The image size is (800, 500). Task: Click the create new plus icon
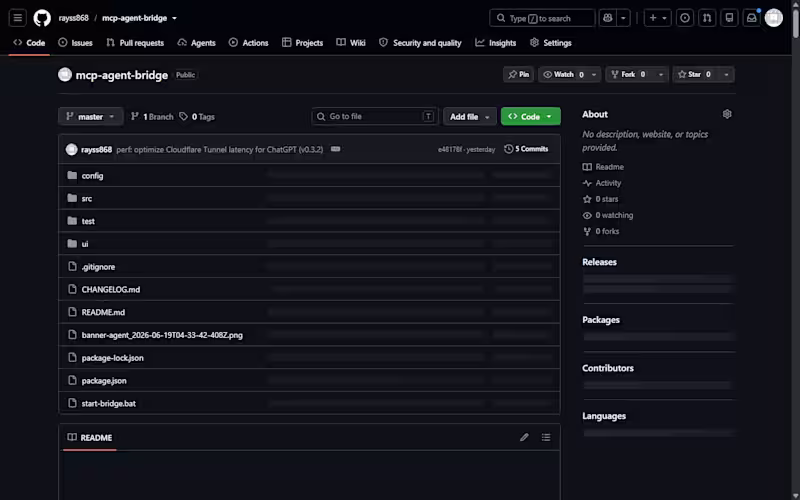[x=653, y=18]
